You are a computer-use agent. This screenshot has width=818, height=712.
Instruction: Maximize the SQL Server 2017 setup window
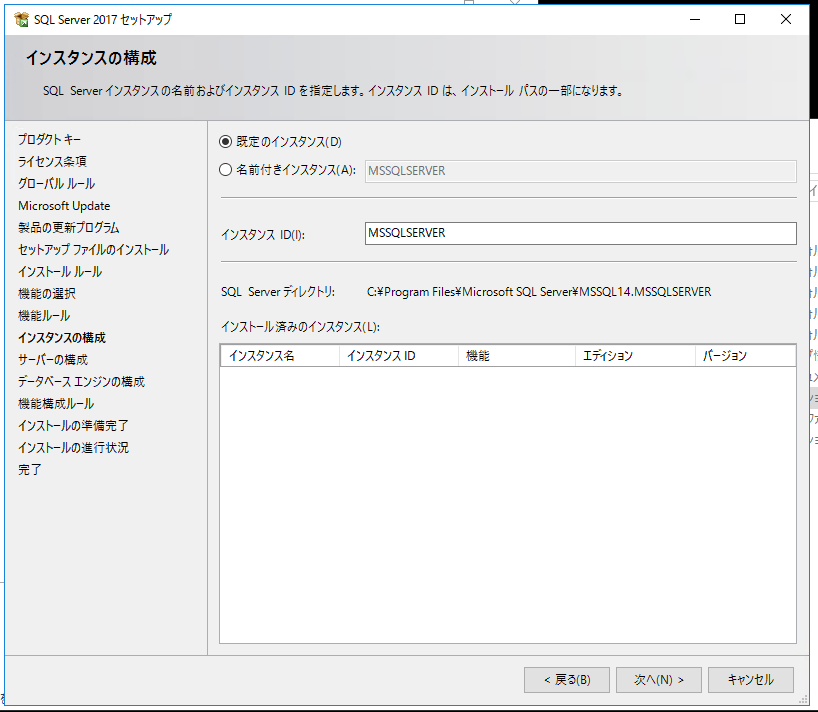click(740, 19)
